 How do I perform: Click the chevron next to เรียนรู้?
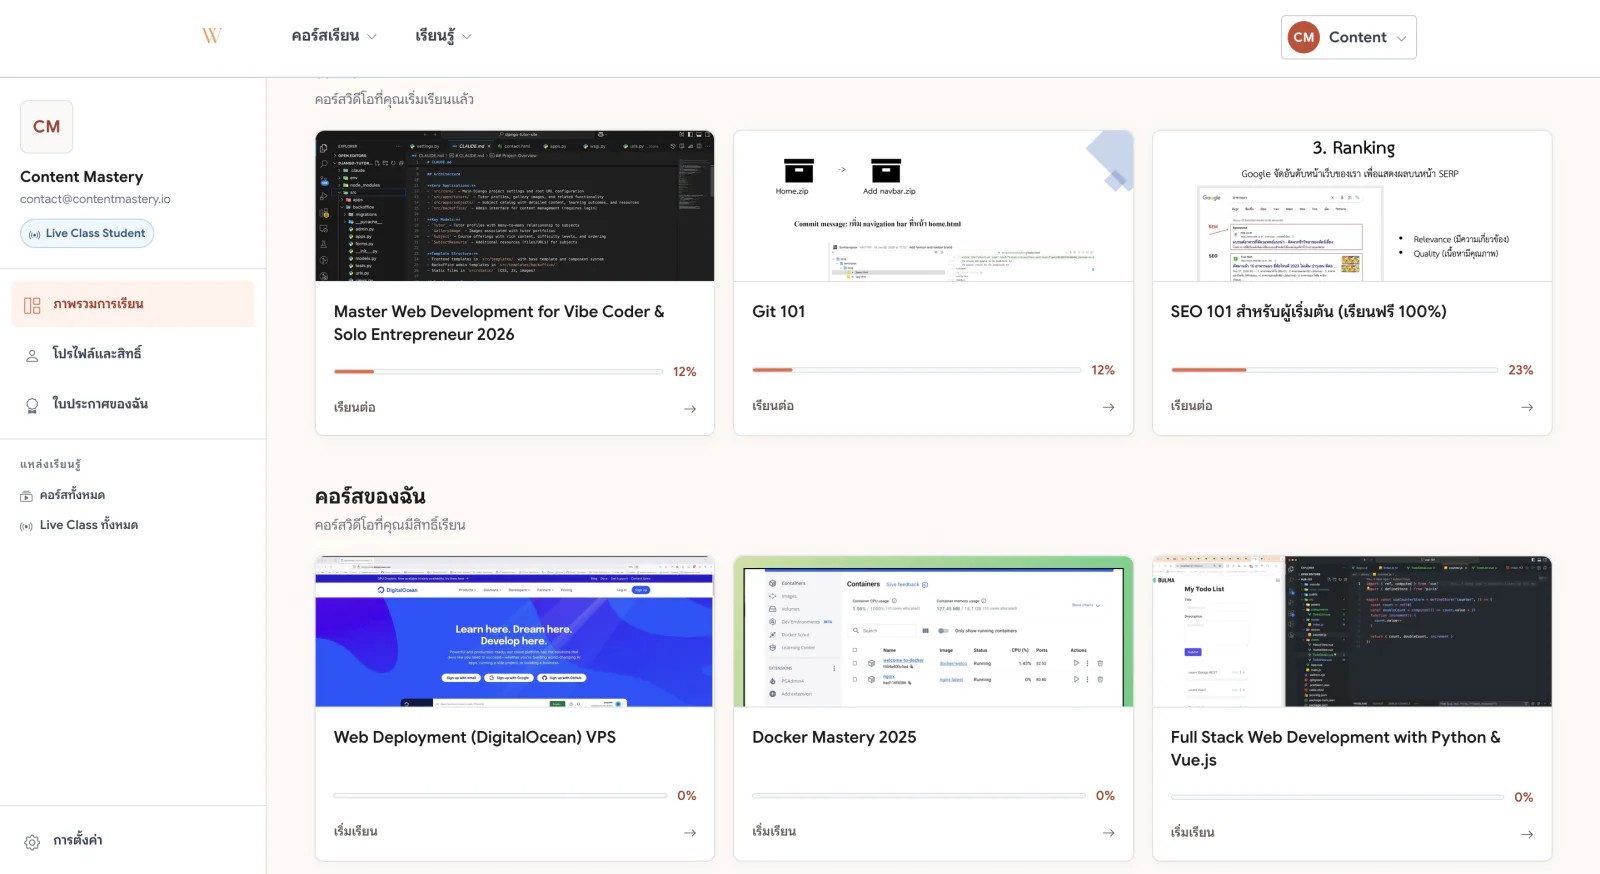click(467, 37)
